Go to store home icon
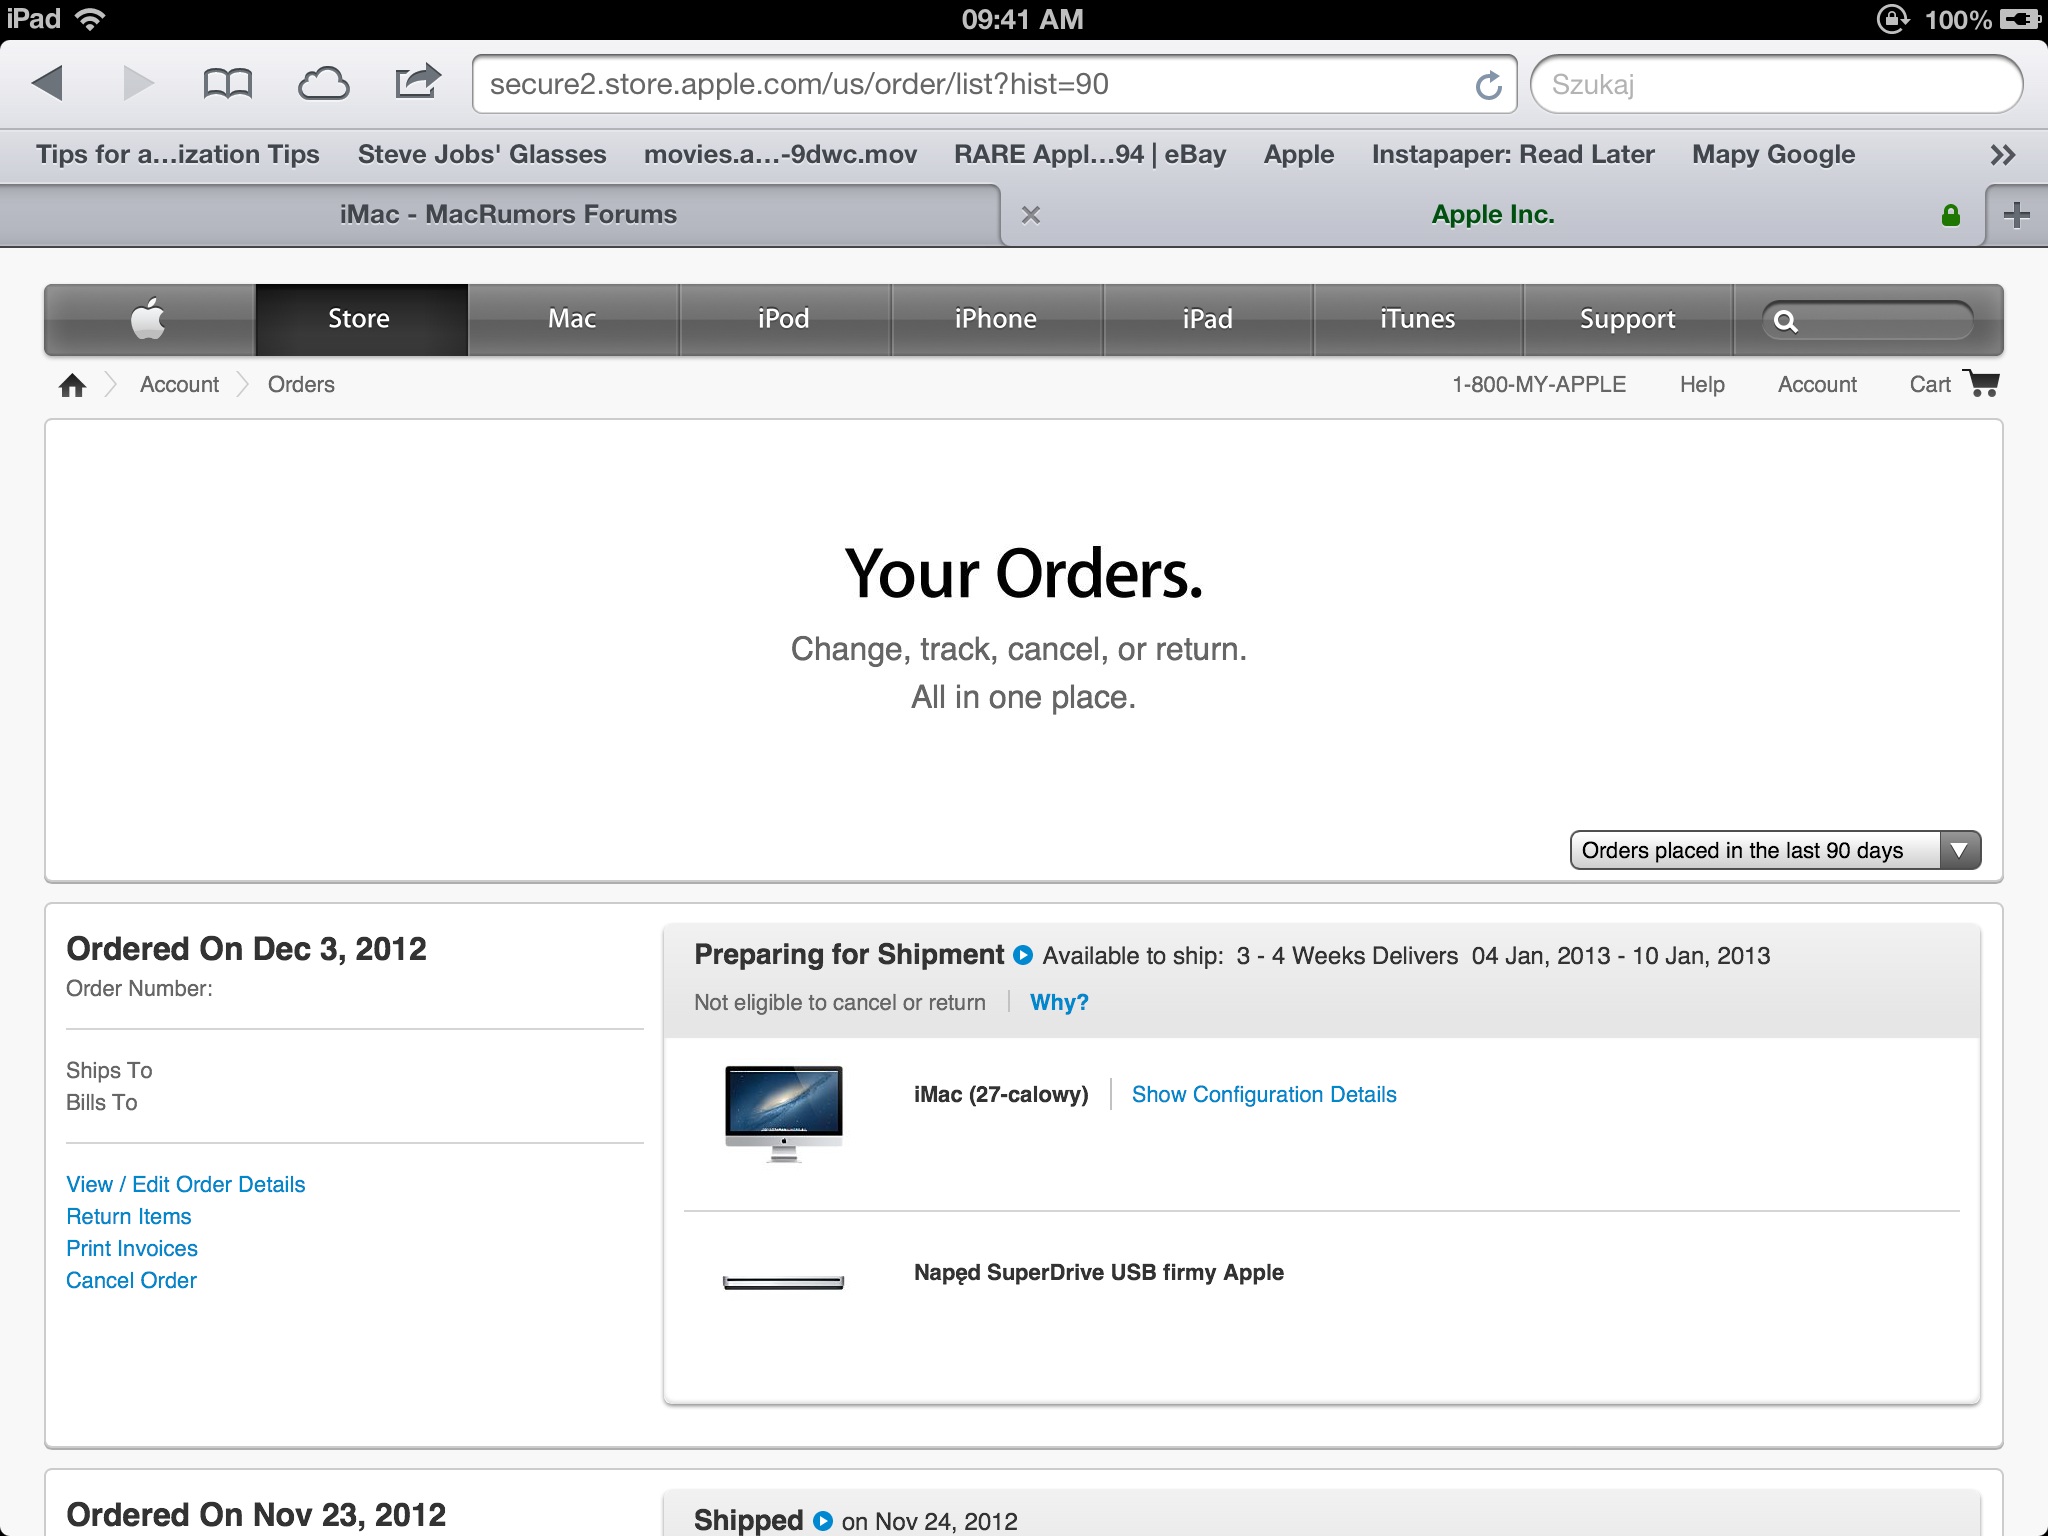 72,385
